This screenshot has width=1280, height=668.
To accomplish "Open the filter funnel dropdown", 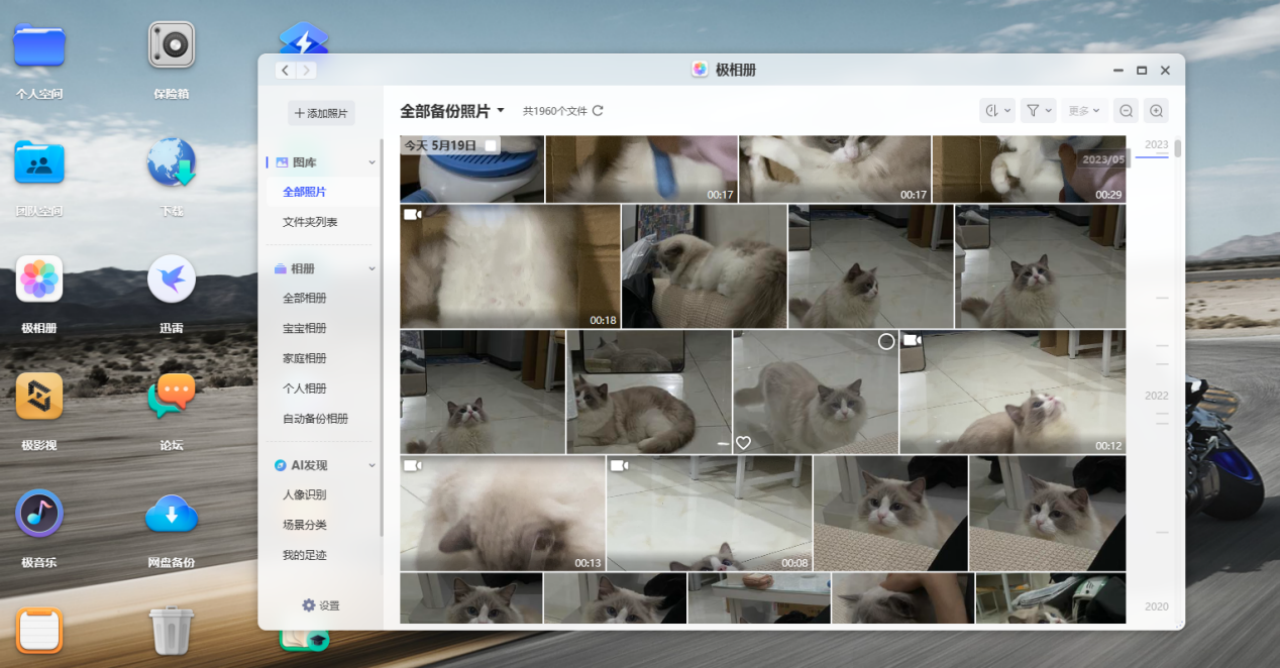I will click(x=1038, y=111).
